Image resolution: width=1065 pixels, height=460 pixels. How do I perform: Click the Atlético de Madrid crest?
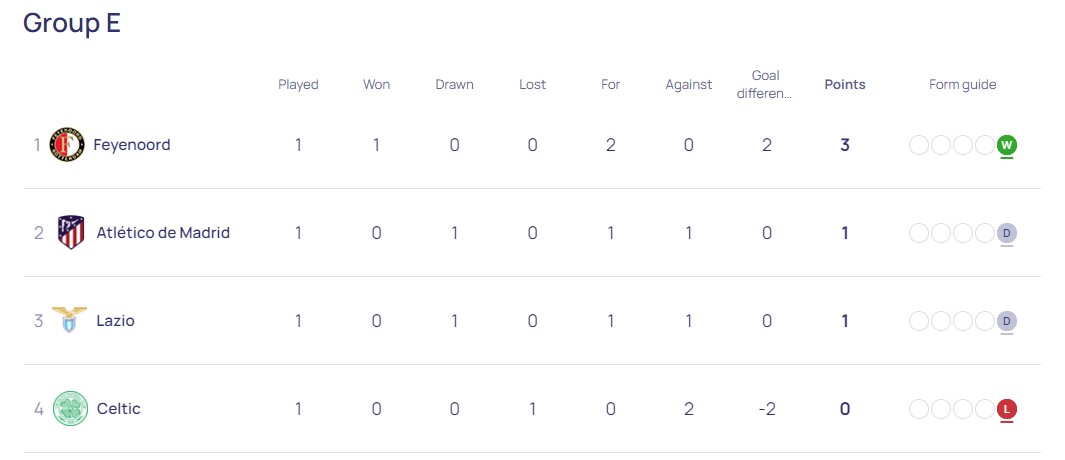coord(71,232)
